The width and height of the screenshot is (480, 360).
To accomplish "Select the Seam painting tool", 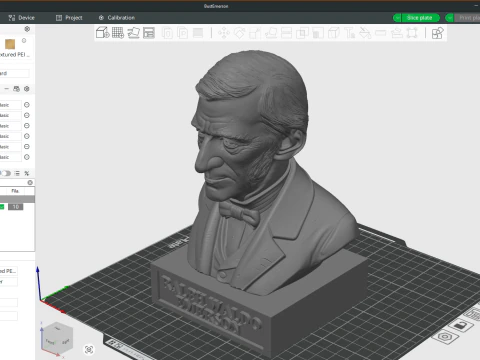I will click(x=334, y=33).
